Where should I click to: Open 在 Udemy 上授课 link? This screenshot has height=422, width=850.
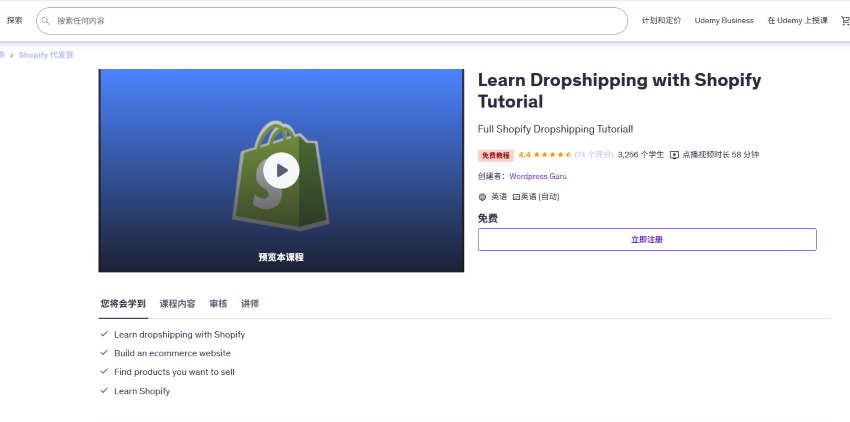(x=797, y=21)
